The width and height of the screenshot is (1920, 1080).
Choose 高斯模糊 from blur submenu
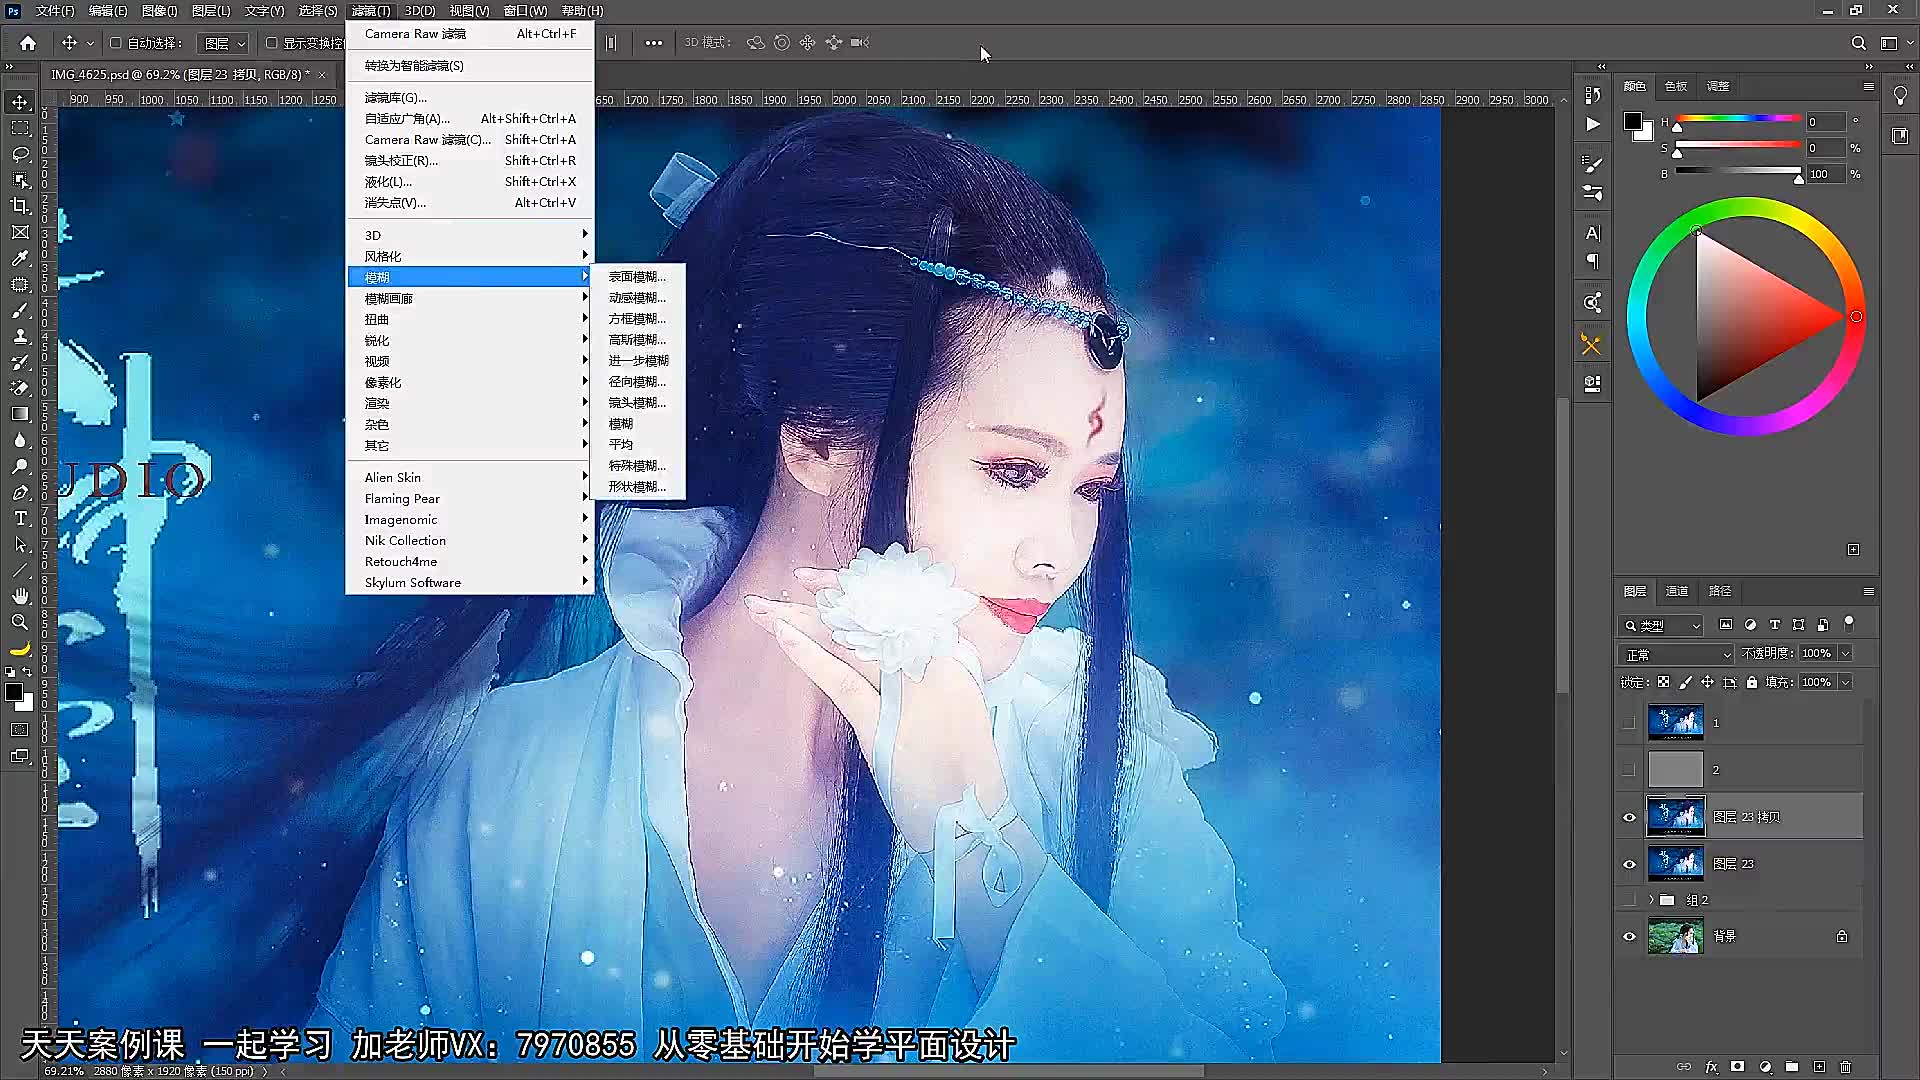coord(637,340)
